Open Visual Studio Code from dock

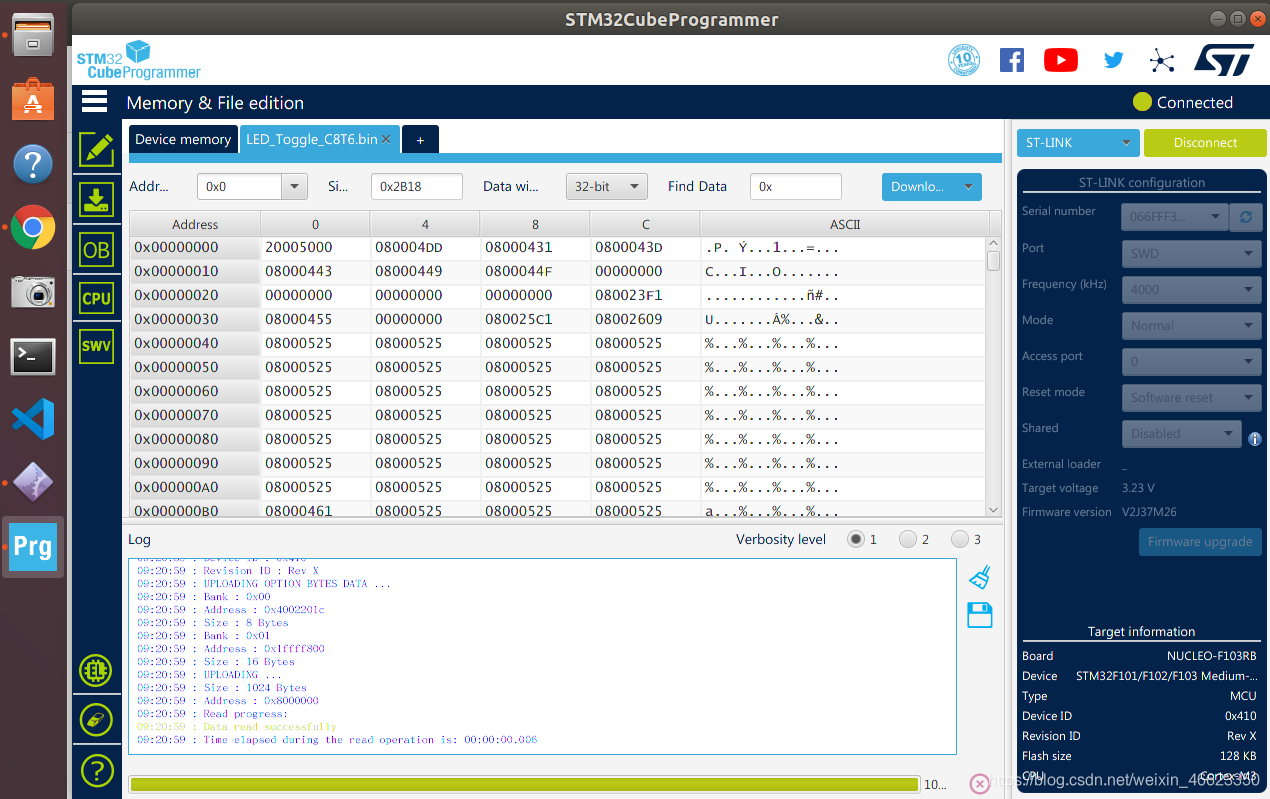coord(33,419)
